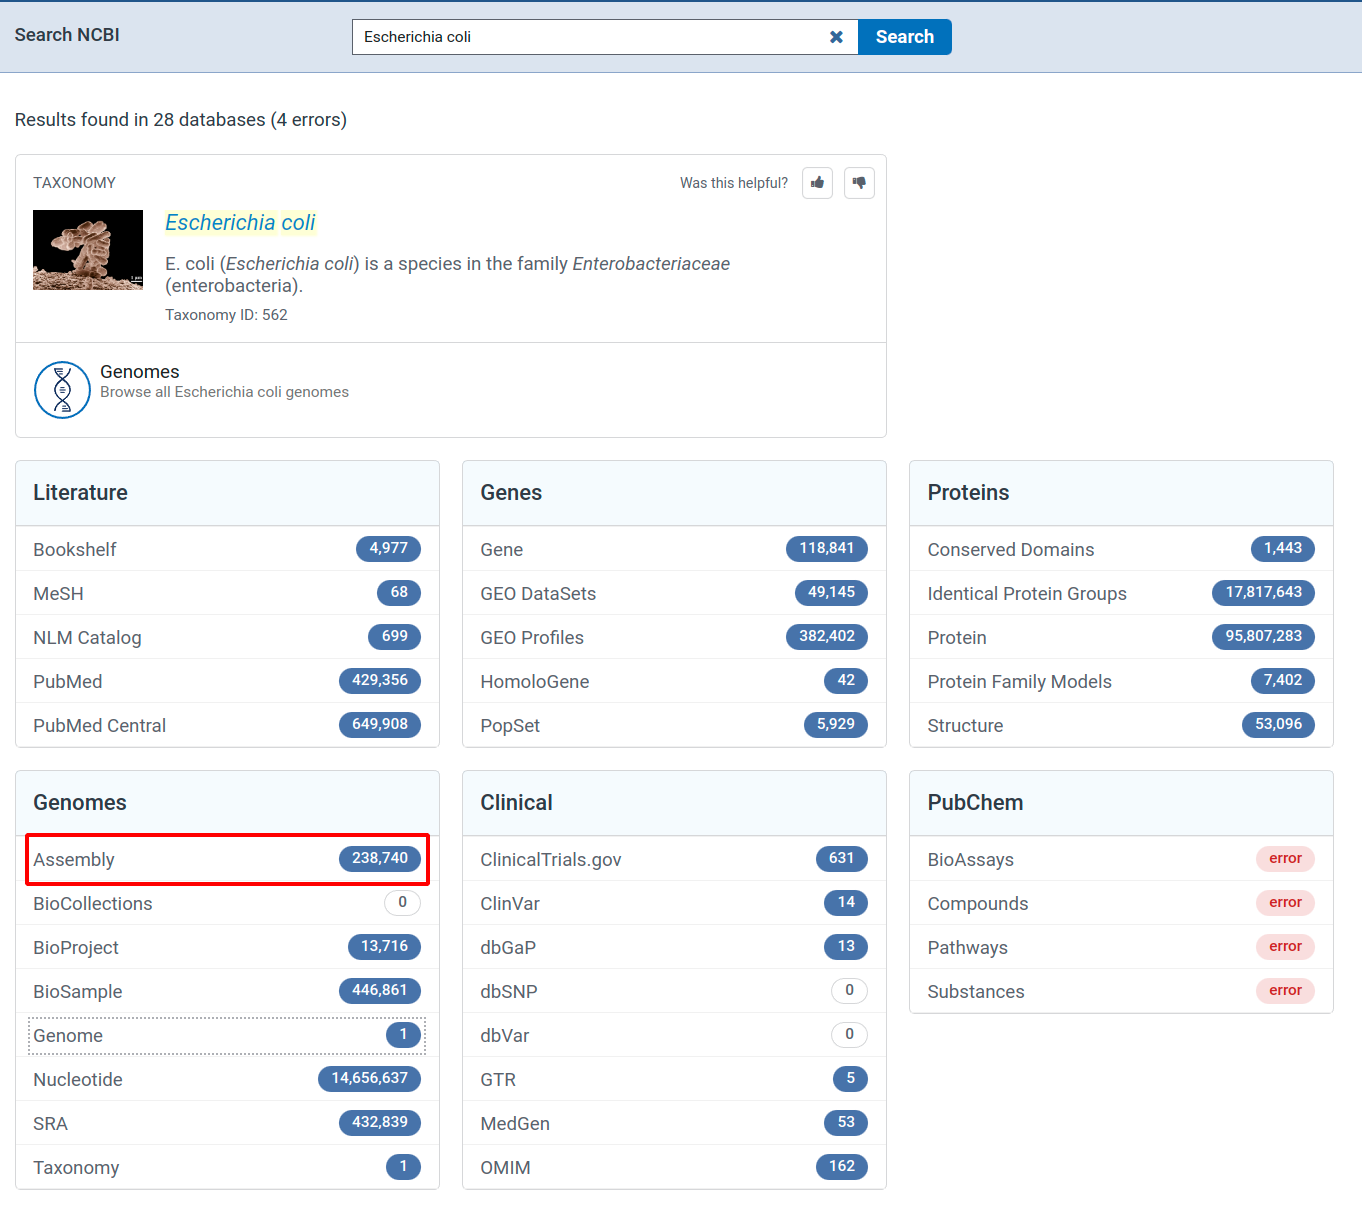Open dbVar results

[674, 1035]
